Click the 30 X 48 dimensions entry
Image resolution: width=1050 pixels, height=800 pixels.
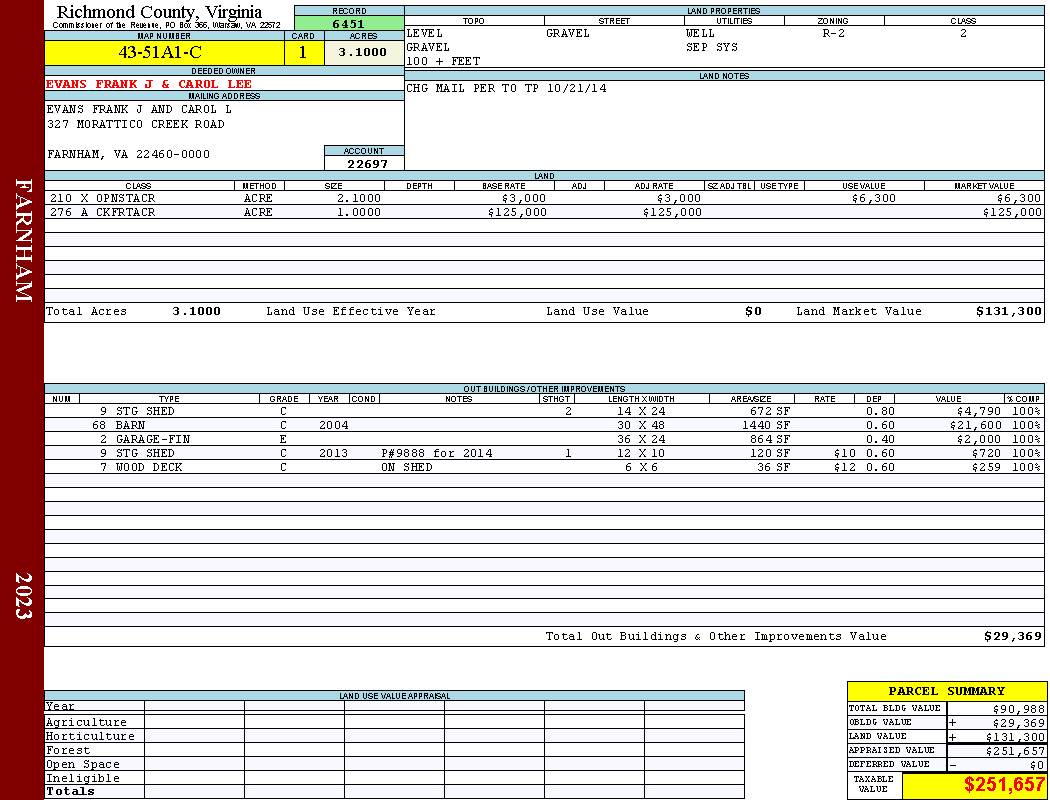pyautogui.click(x=641, y=425)
